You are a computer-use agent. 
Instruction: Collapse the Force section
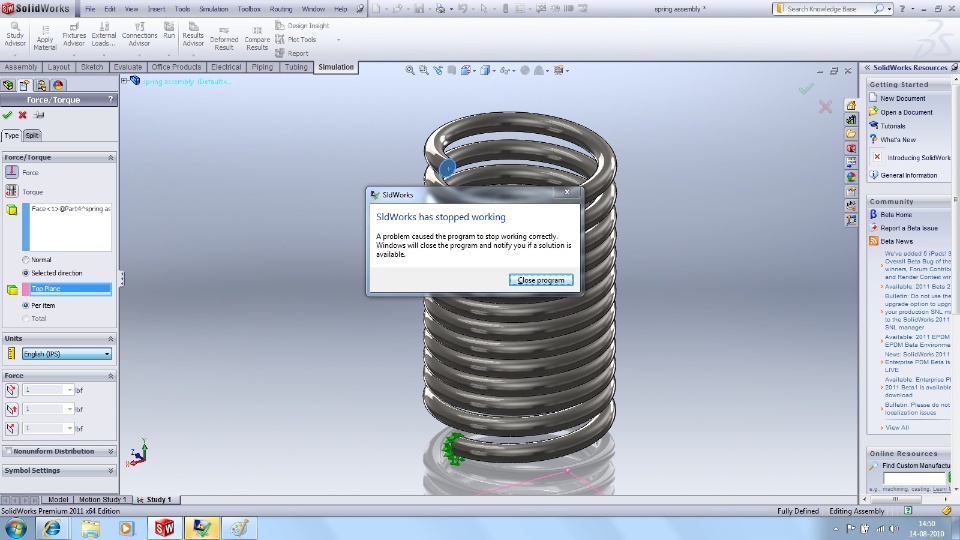[111, 376]
